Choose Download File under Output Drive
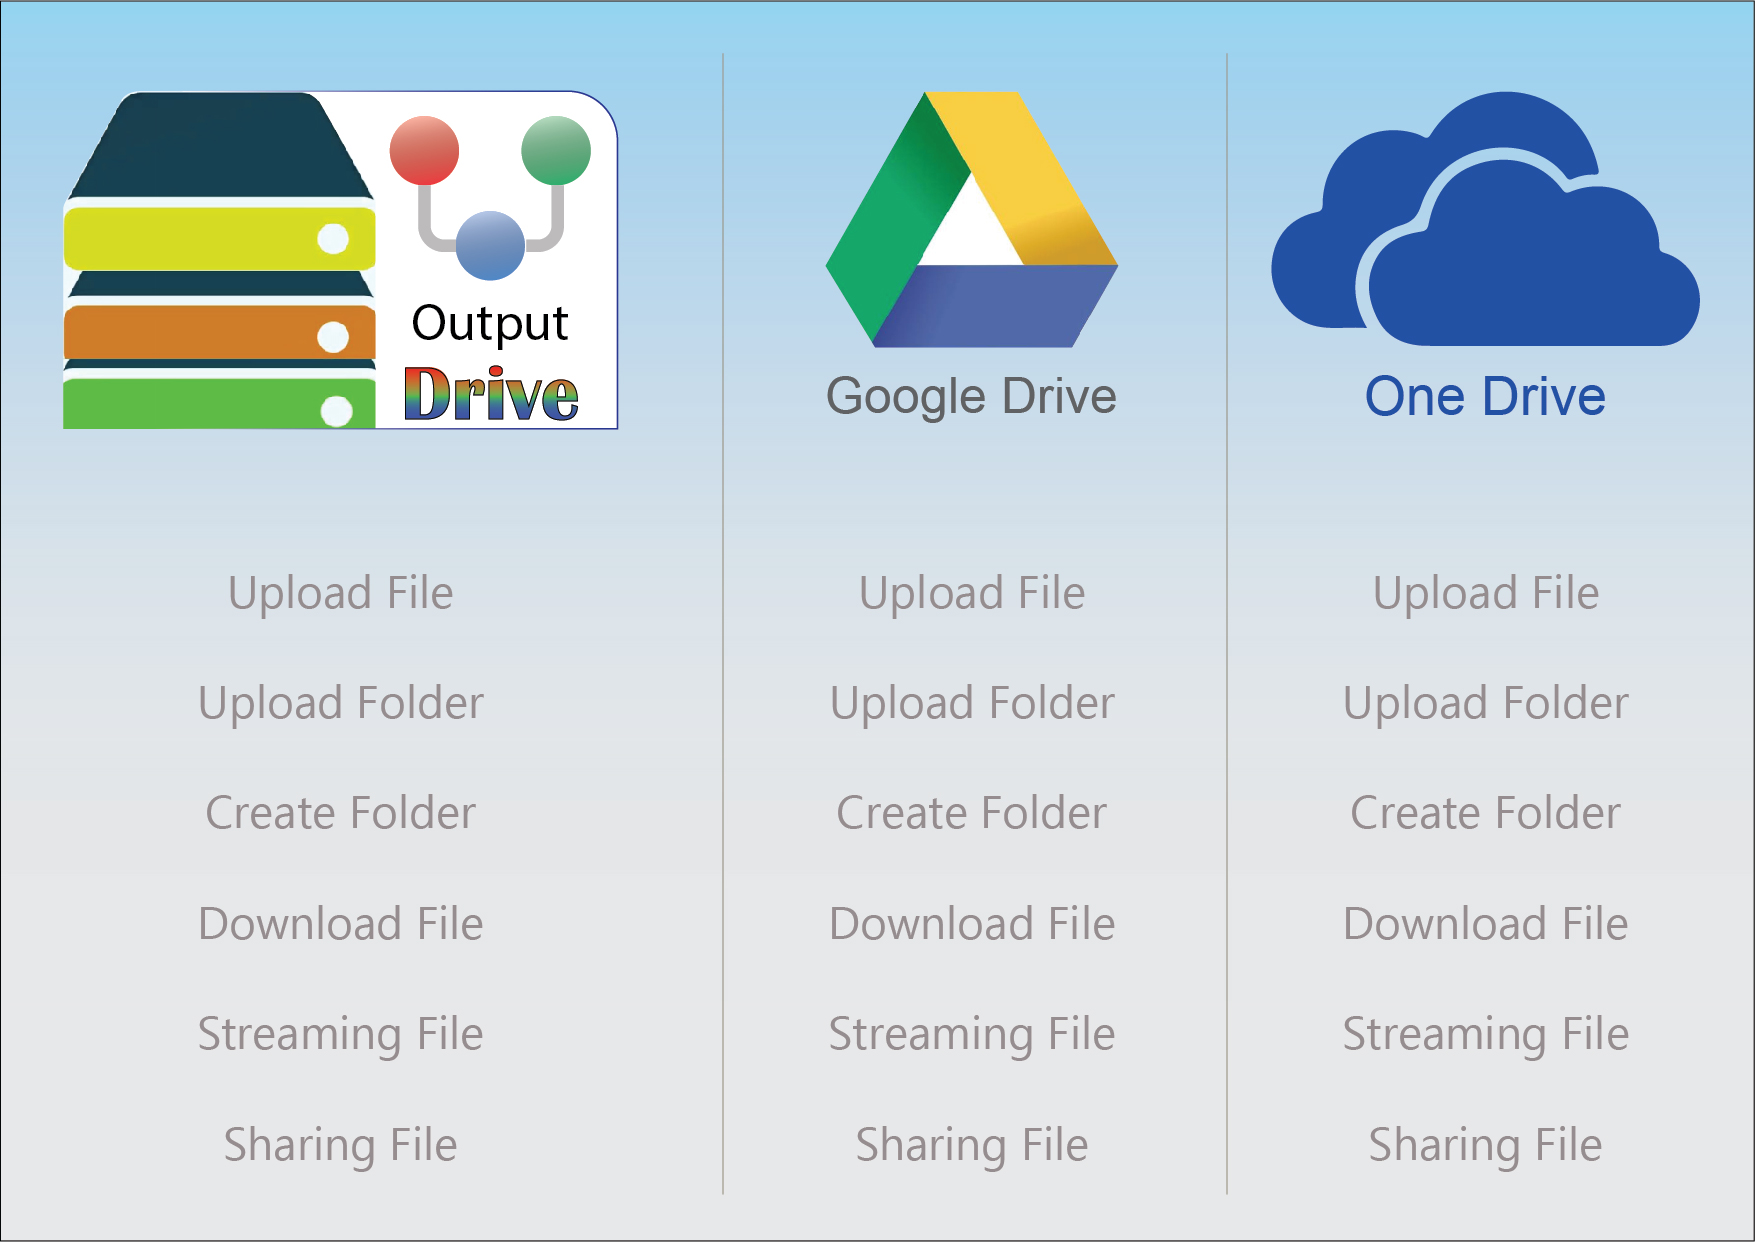This screenshot has height=1242, width=1755. point(340,924)
